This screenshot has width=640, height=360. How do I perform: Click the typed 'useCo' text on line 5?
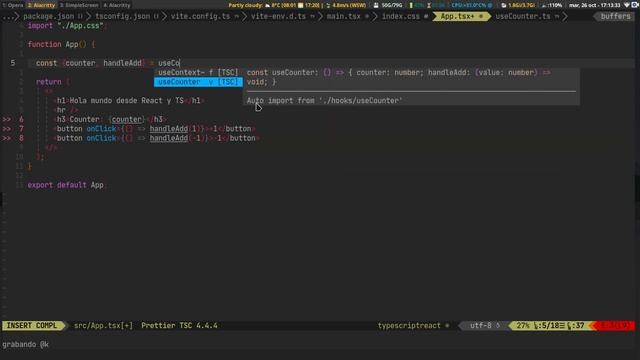pyautogui.click(x=169, y=63)
